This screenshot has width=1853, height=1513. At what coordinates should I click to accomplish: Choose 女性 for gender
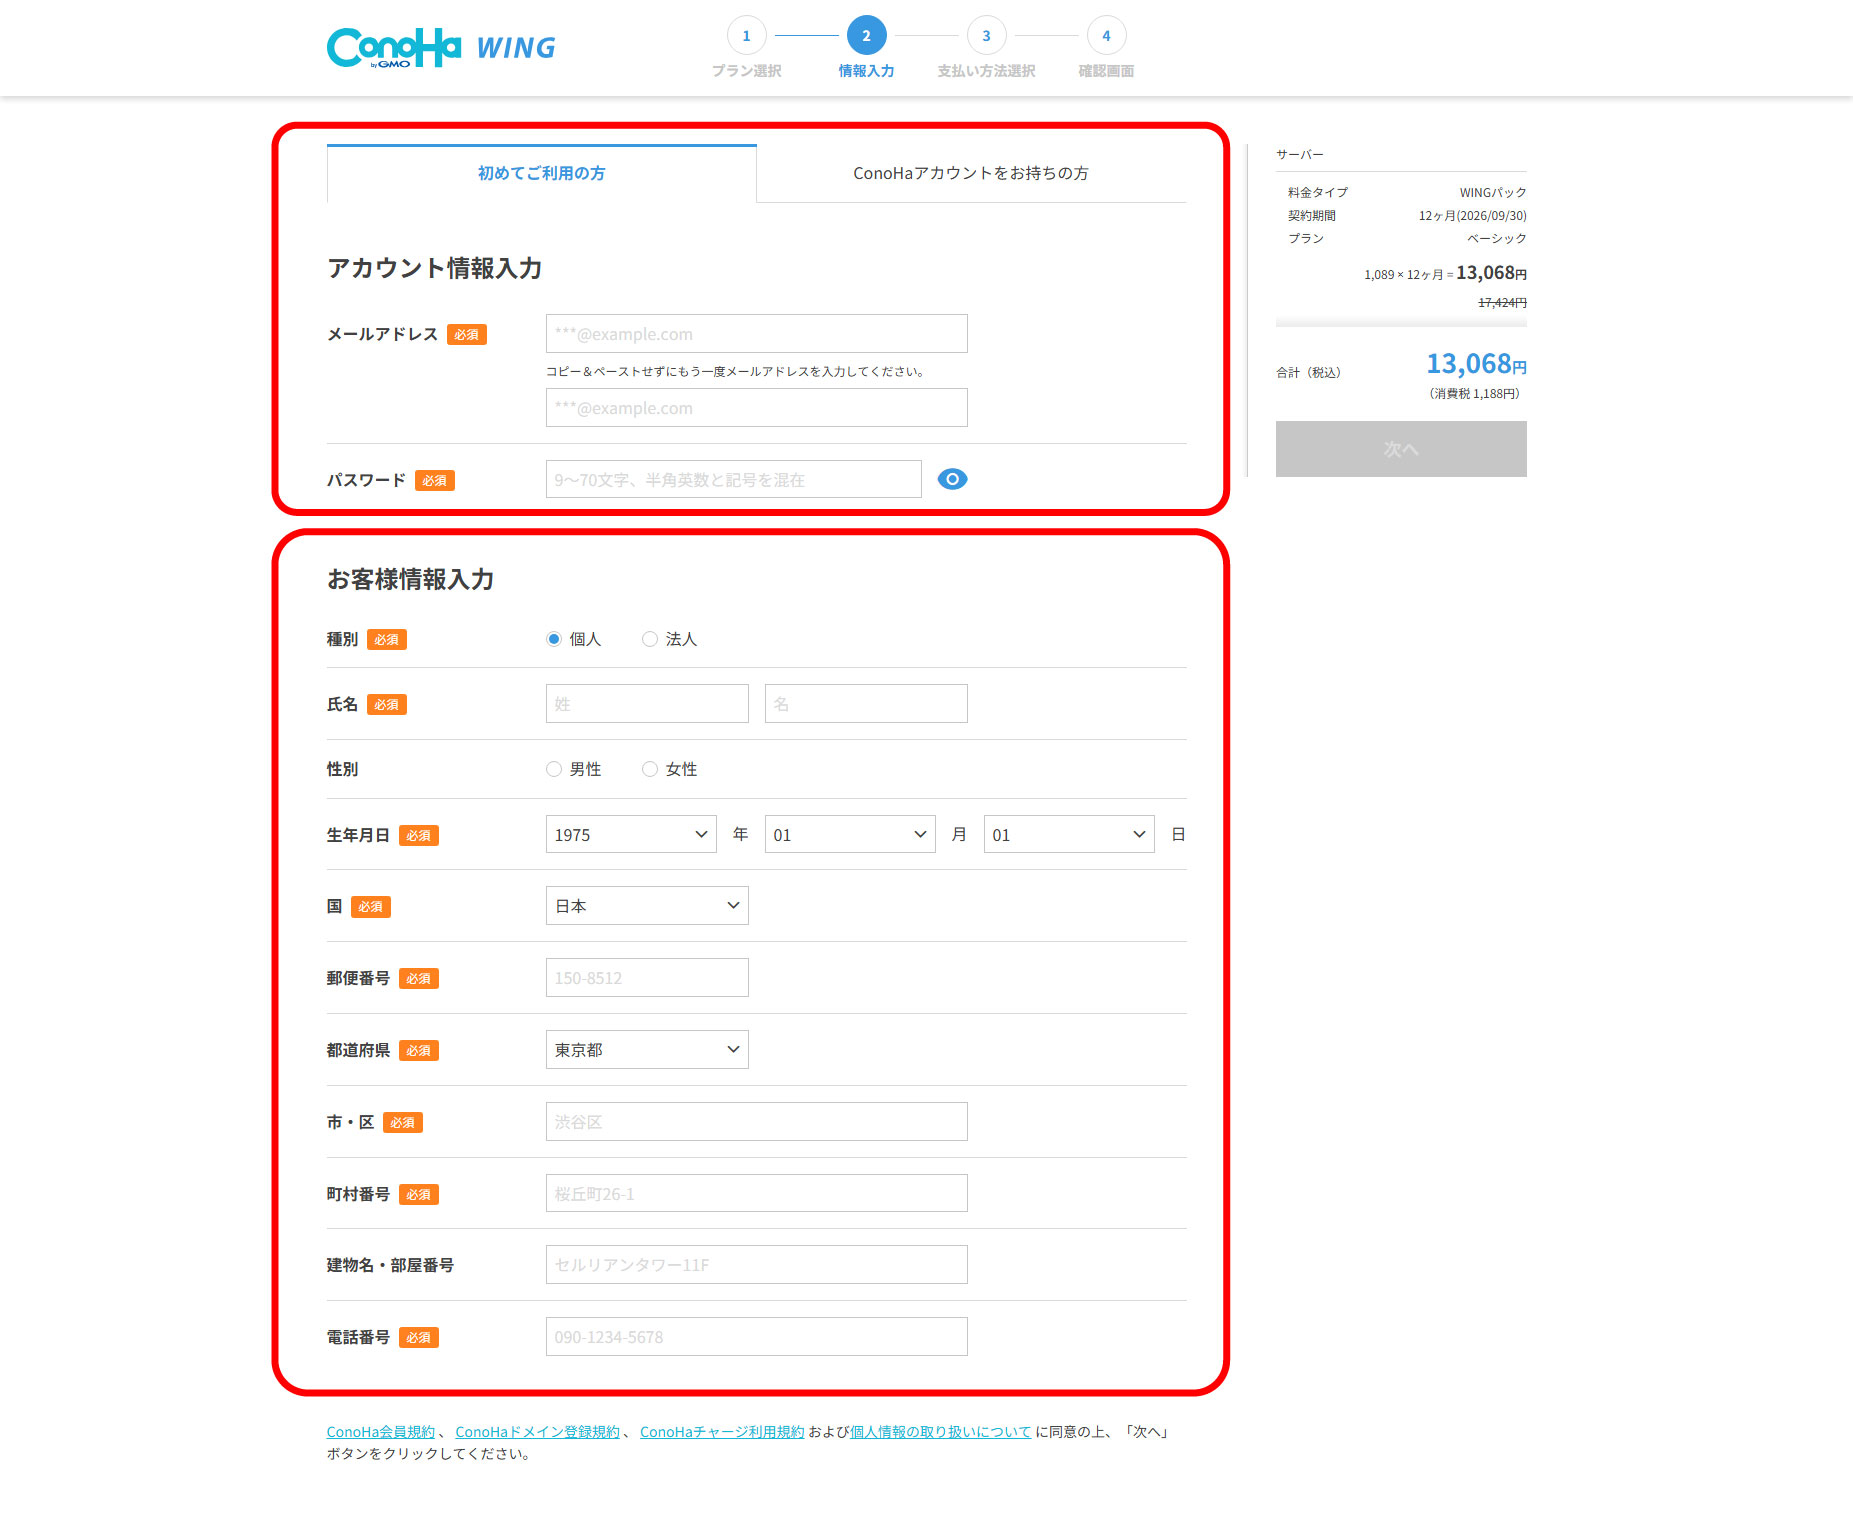(650, 769)
